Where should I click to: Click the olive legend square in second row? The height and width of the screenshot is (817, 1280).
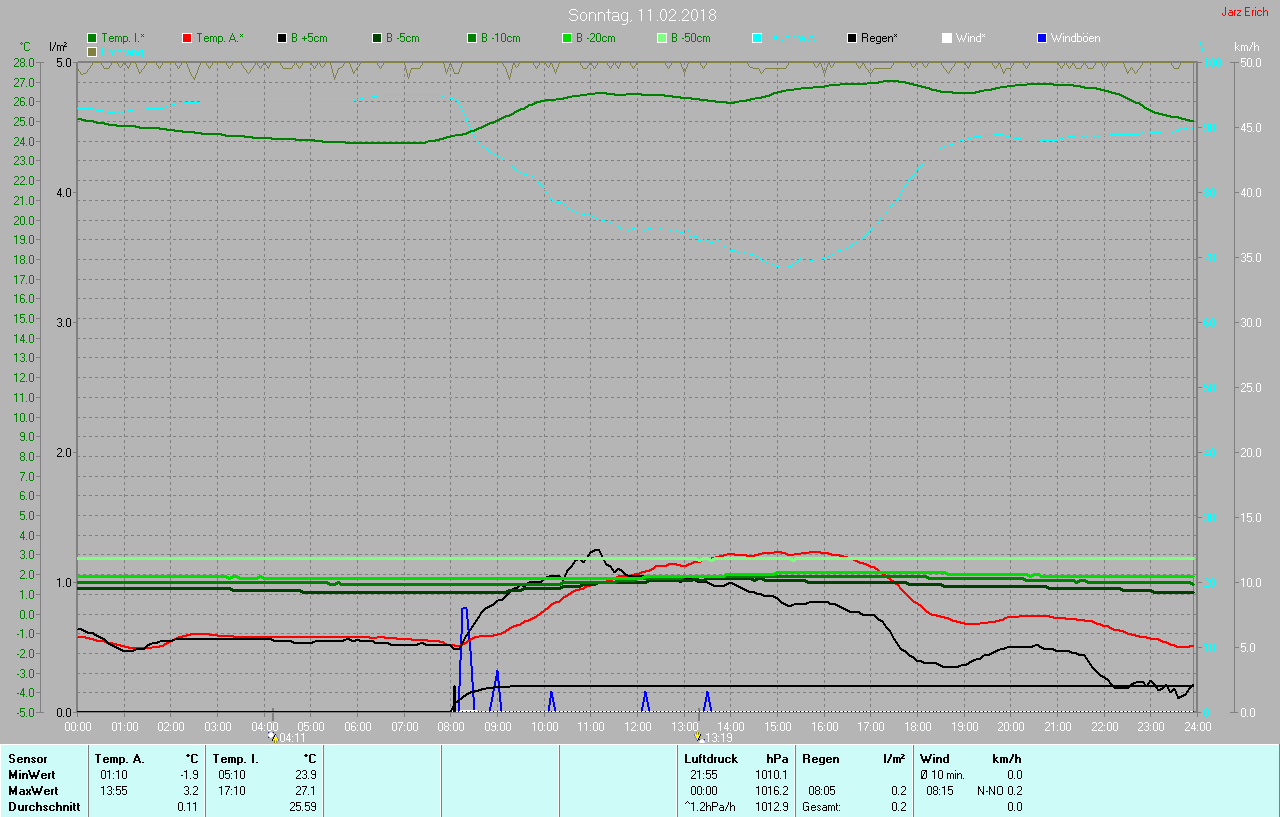coord(92,51)
